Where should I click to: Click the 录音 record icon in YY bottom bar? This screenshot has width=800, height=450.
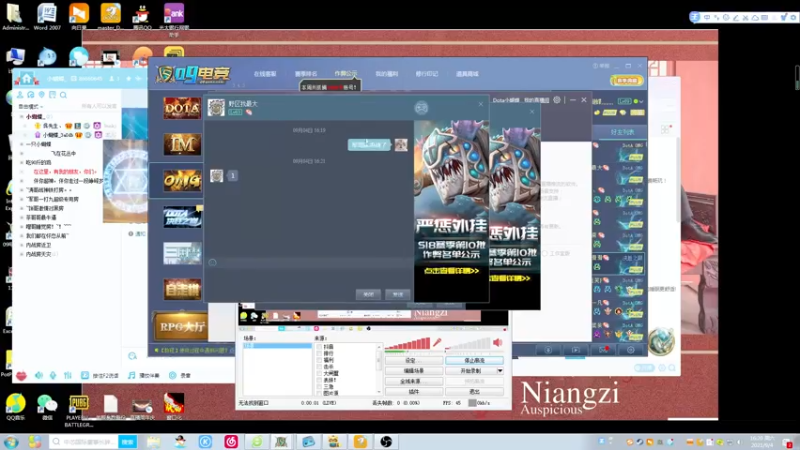[x=180, y=376]
